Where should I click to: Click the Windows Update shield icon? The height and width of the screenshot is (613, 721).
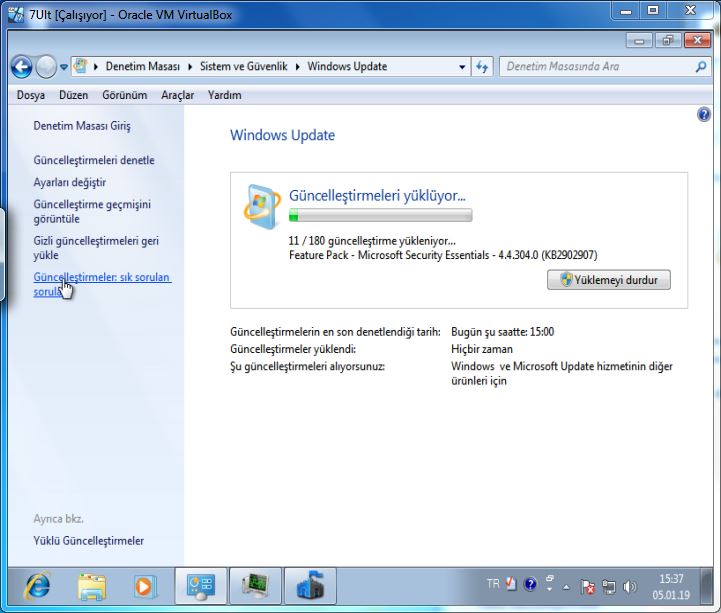pyautogui.click(x=262, y=207)
